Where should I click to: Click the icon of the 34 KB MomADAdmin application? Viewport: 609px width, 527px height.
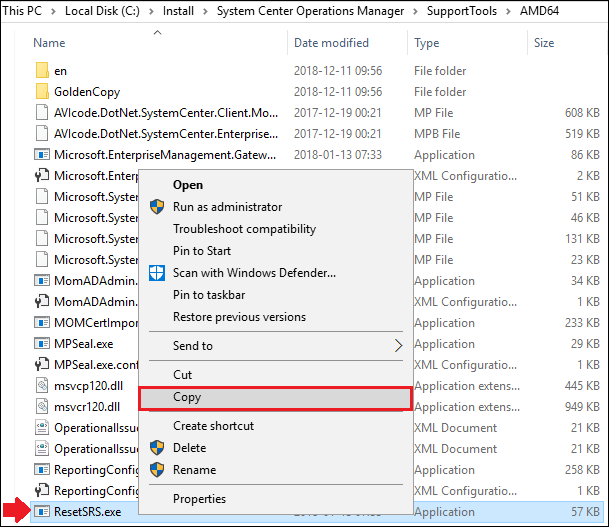(42, 281)
